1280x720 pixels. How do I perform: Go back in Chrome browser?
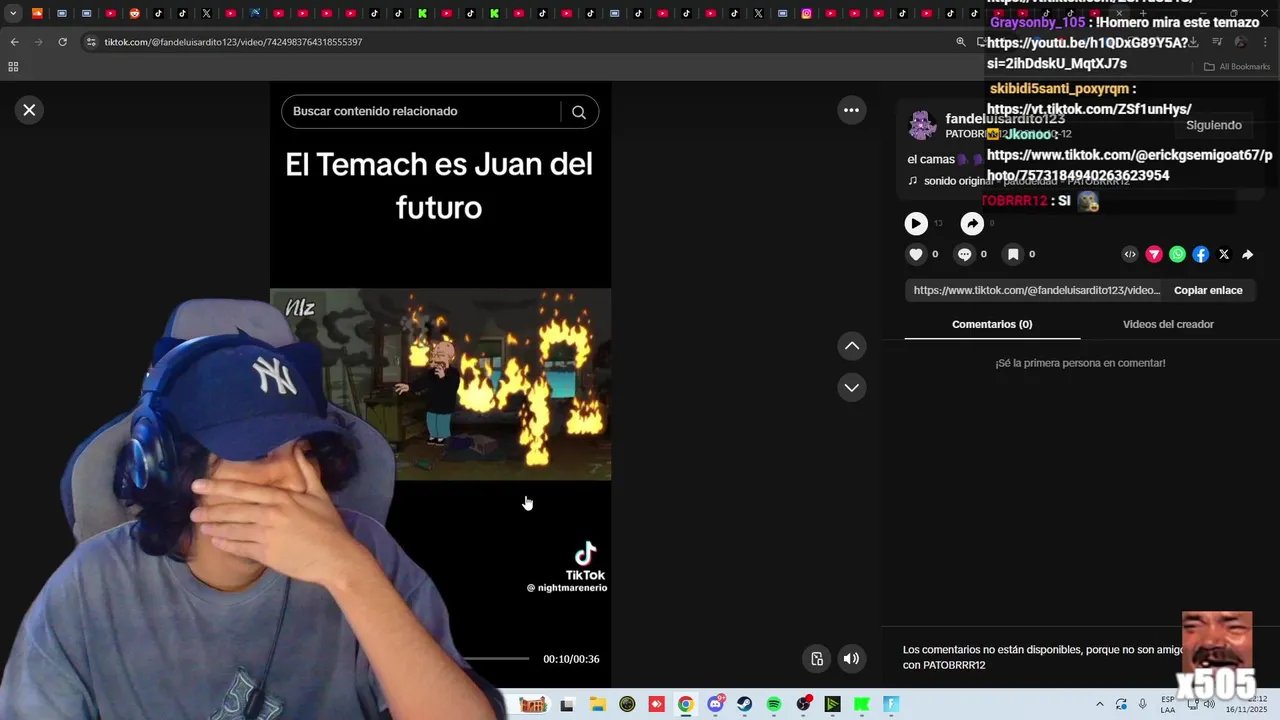pos(14,42)
